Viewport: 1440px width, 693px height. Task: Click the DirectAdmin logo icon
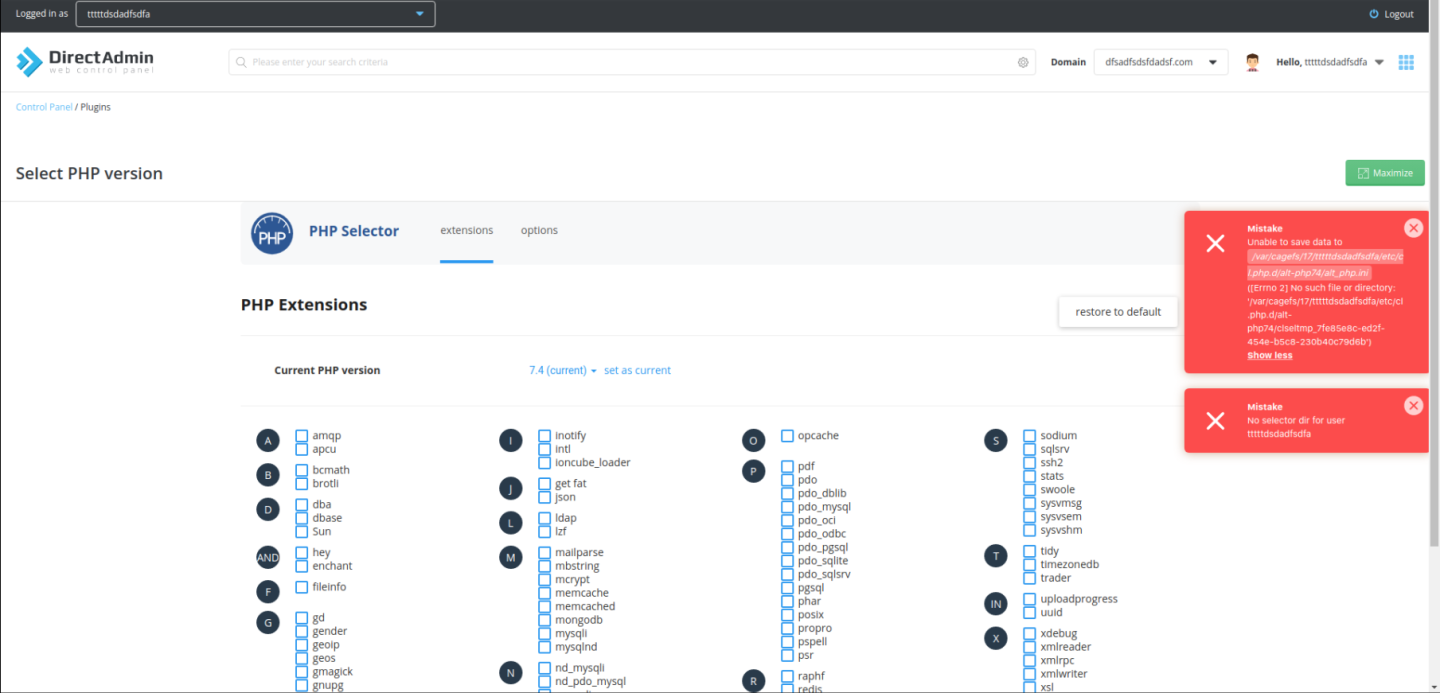[30, 62]
